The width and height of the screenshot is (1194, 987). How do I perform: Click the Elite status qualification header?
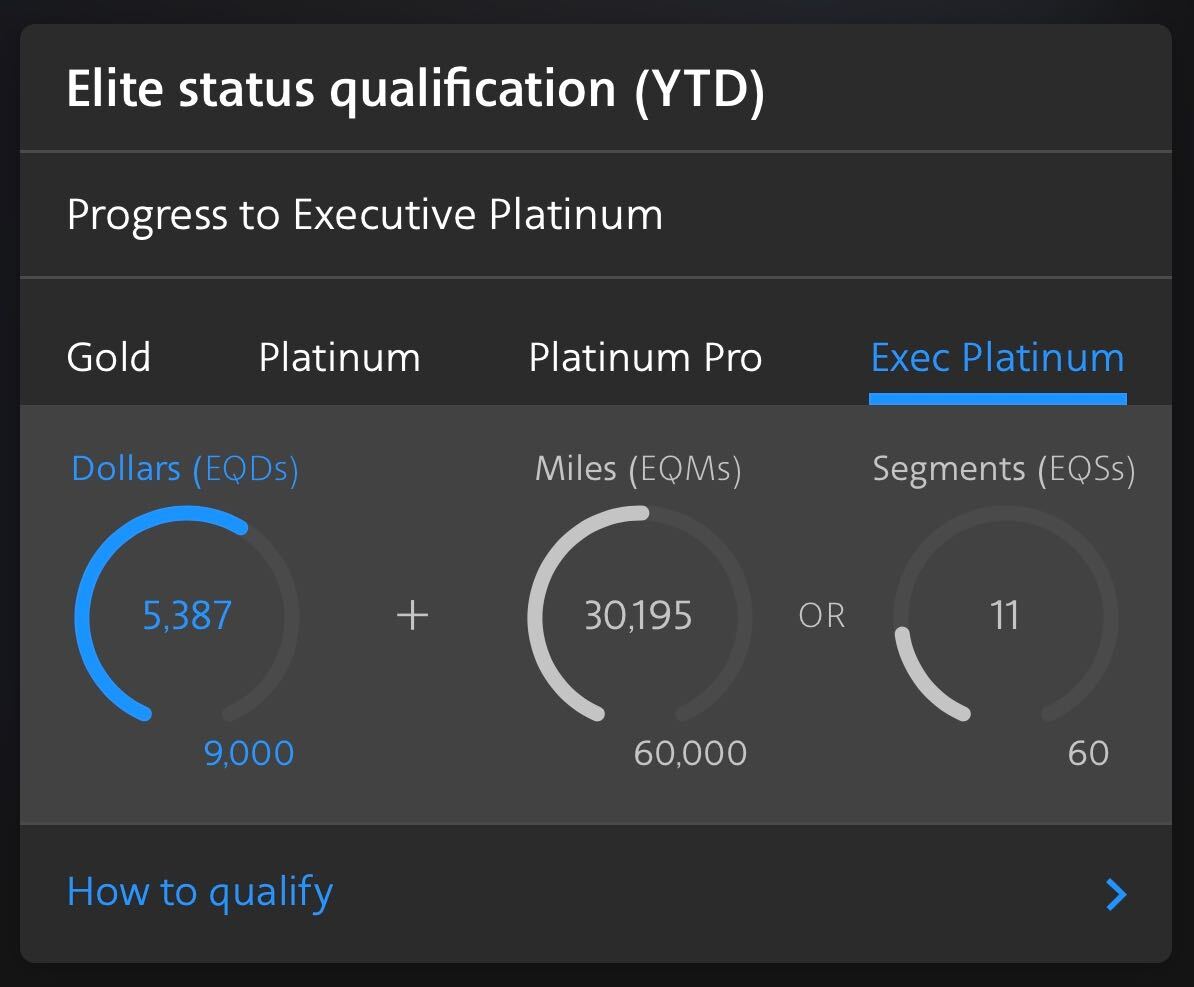[x=415, y=89]
